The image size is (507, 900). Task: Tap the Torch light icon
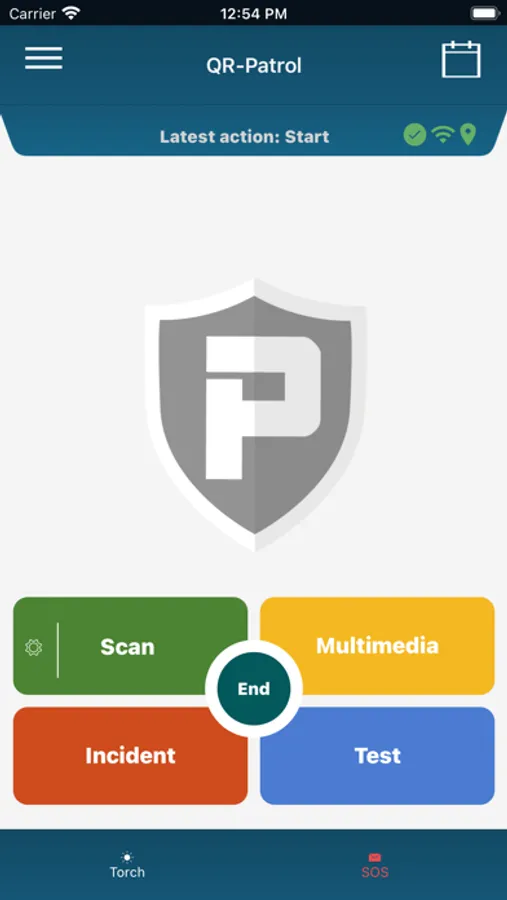pos(127,858)
